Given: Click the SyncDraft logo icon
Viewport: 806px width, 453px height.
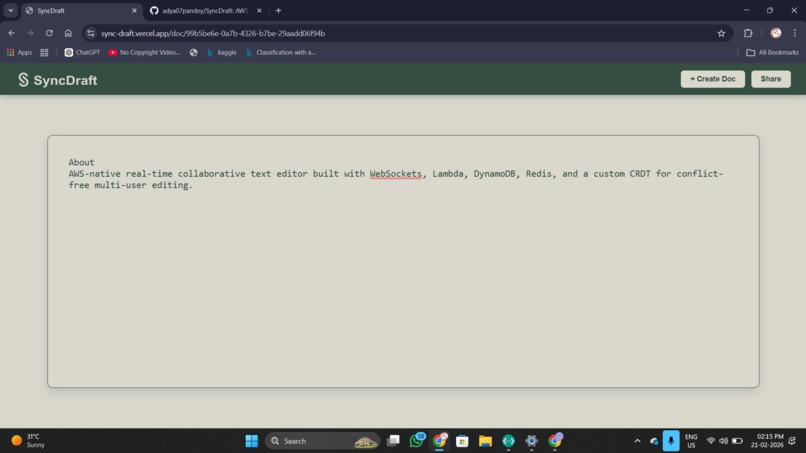Looking at the screenshot, I should click(23, 80).
